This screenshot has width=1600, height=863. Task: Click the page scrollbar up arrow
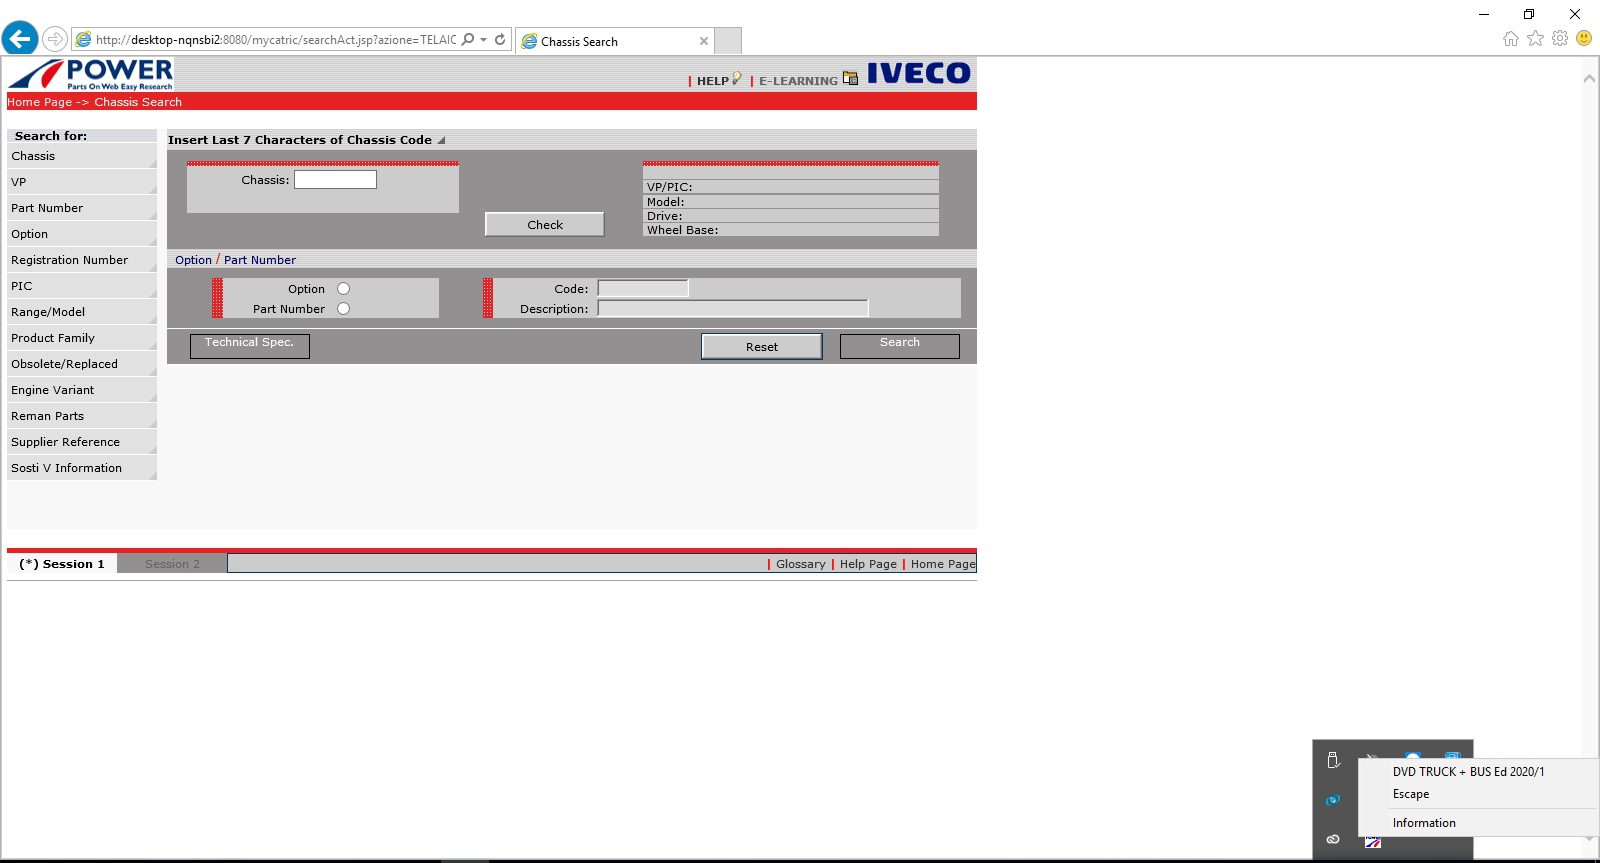1589,78
